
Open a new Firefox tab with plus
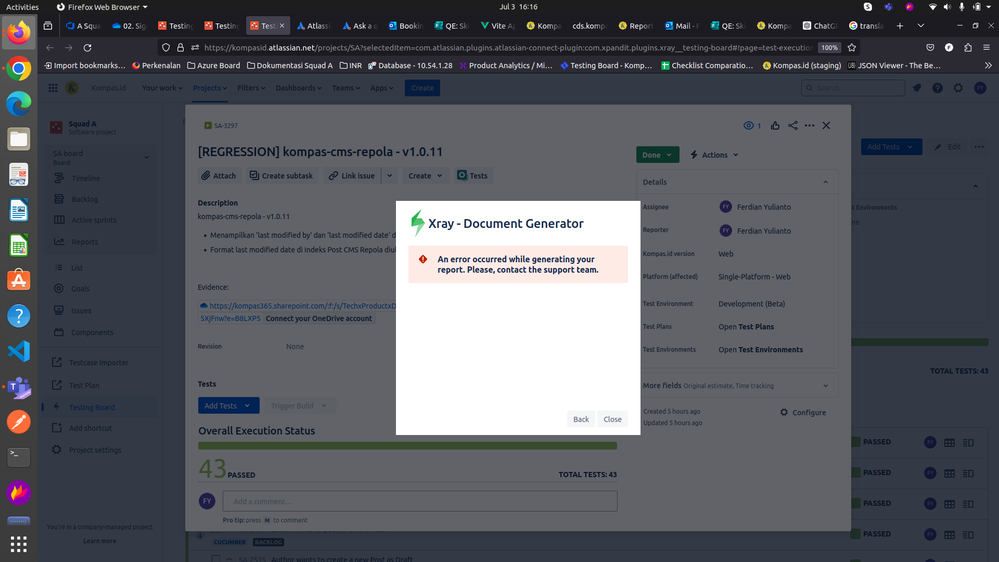(900, 26)
